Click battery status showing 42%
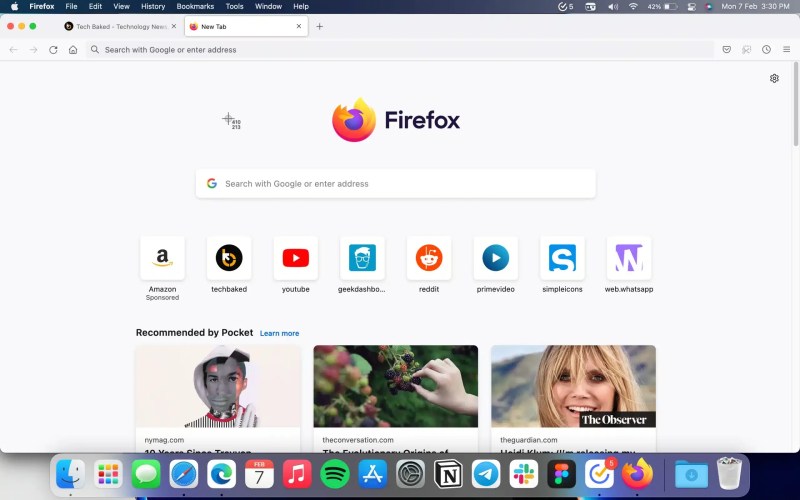800x500 pixels. pyautogui.click(x=662, y=7)
